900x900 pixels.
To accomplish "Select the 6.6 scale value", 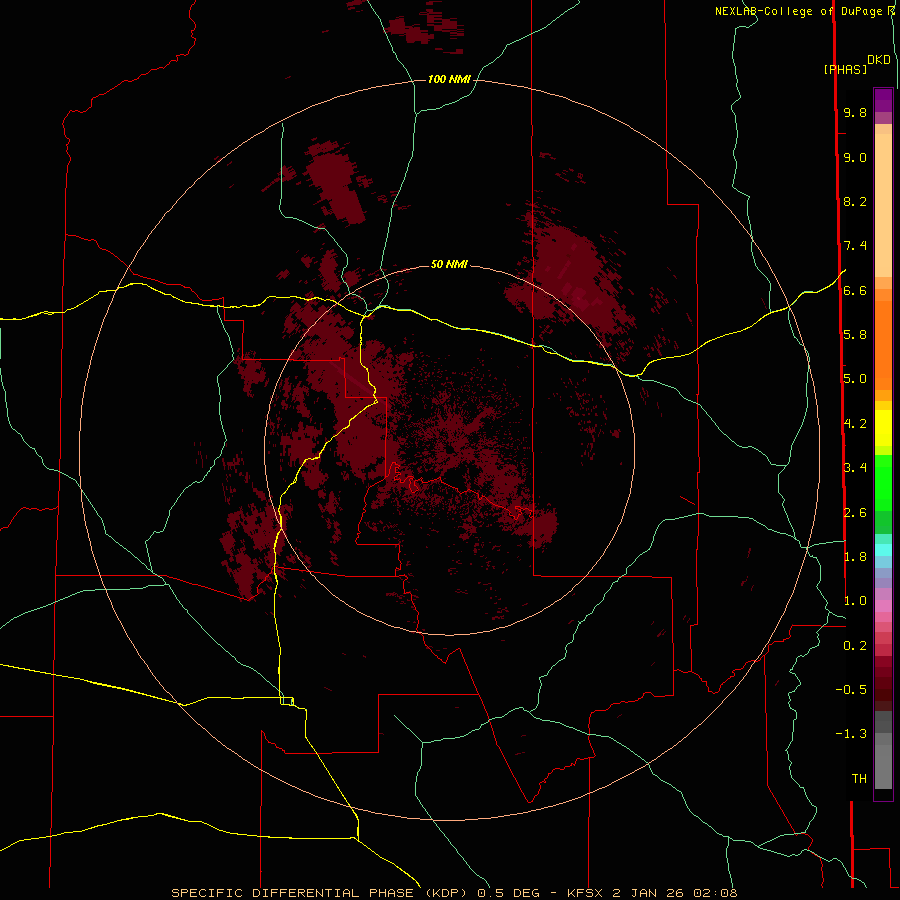I will point(855,291).
